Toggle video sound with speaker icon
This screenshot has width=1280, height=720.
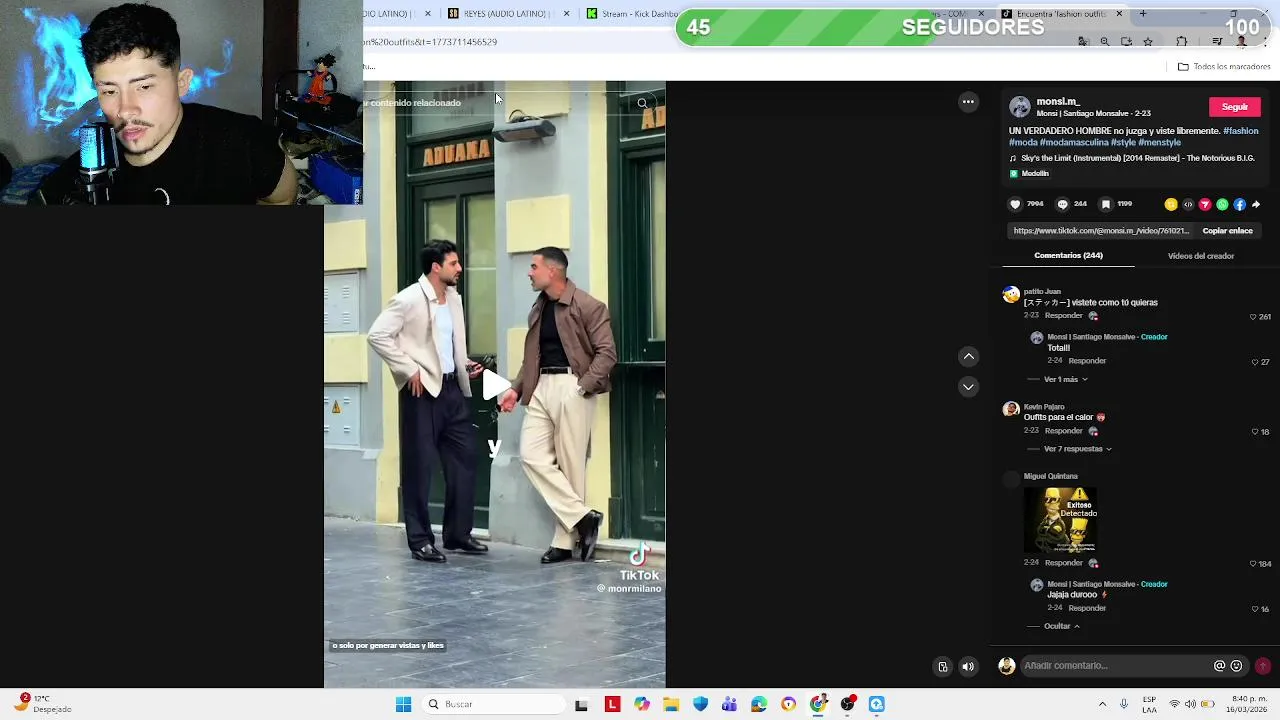click(968, 667)
